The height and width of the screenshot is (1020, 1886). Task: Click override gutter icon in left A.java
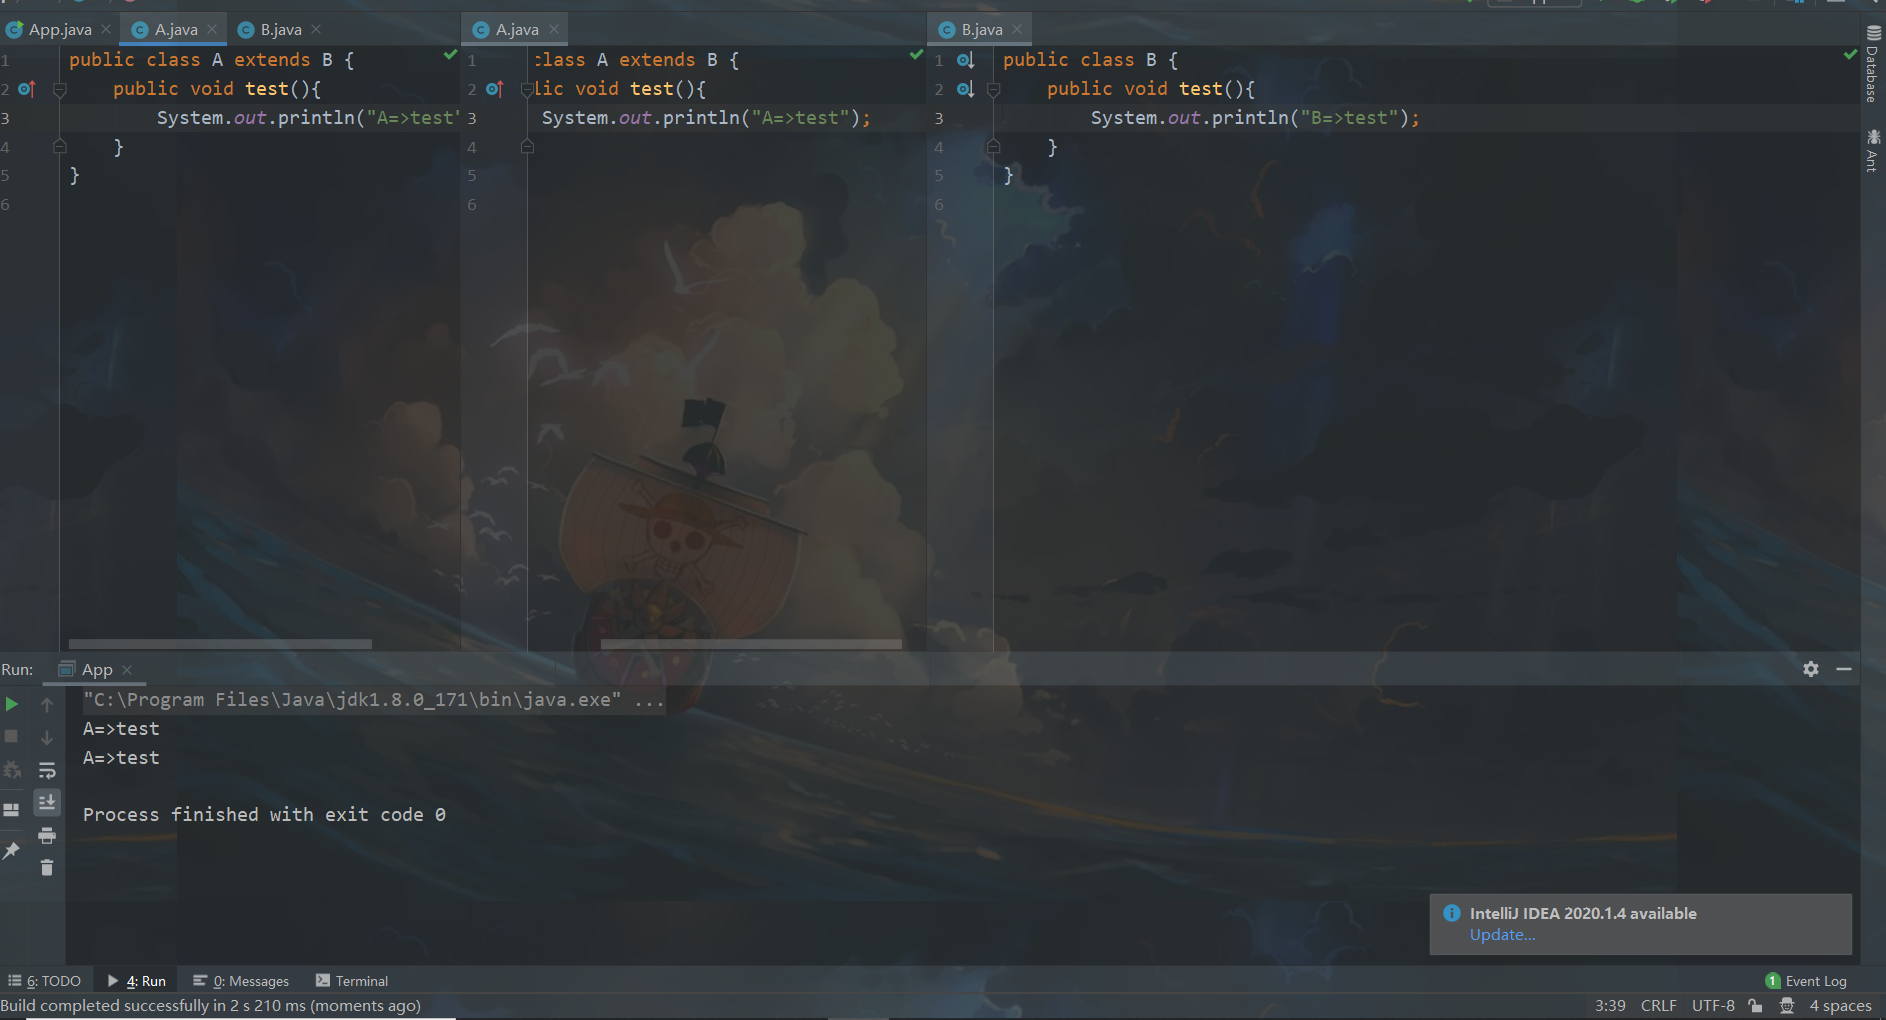tap(27, 89)
